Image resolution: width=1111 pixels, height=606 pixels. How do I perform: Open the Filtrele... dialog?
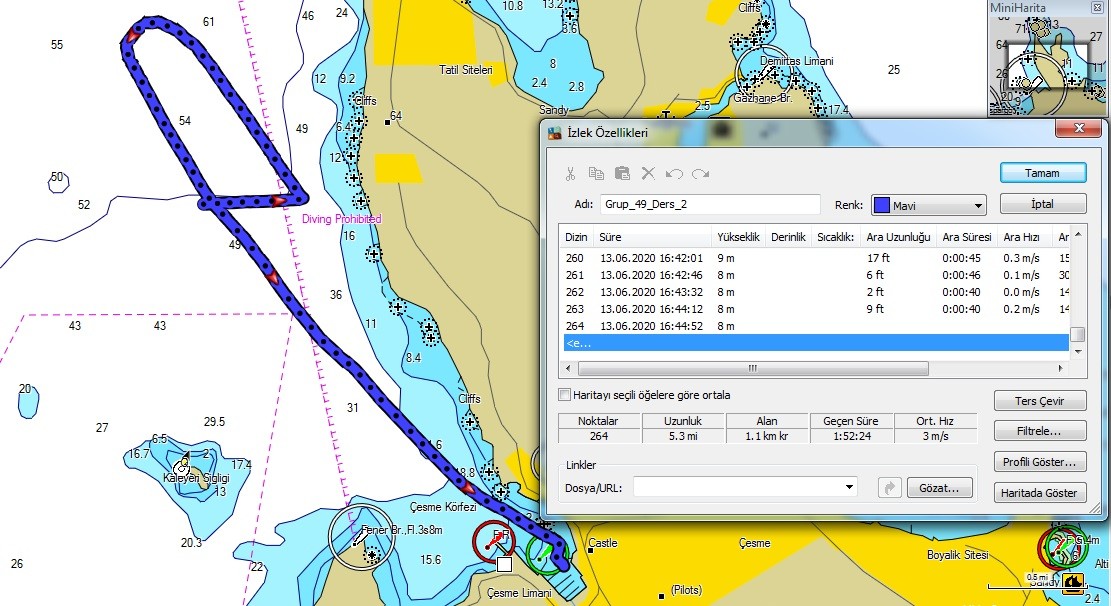click(1039, 431)
